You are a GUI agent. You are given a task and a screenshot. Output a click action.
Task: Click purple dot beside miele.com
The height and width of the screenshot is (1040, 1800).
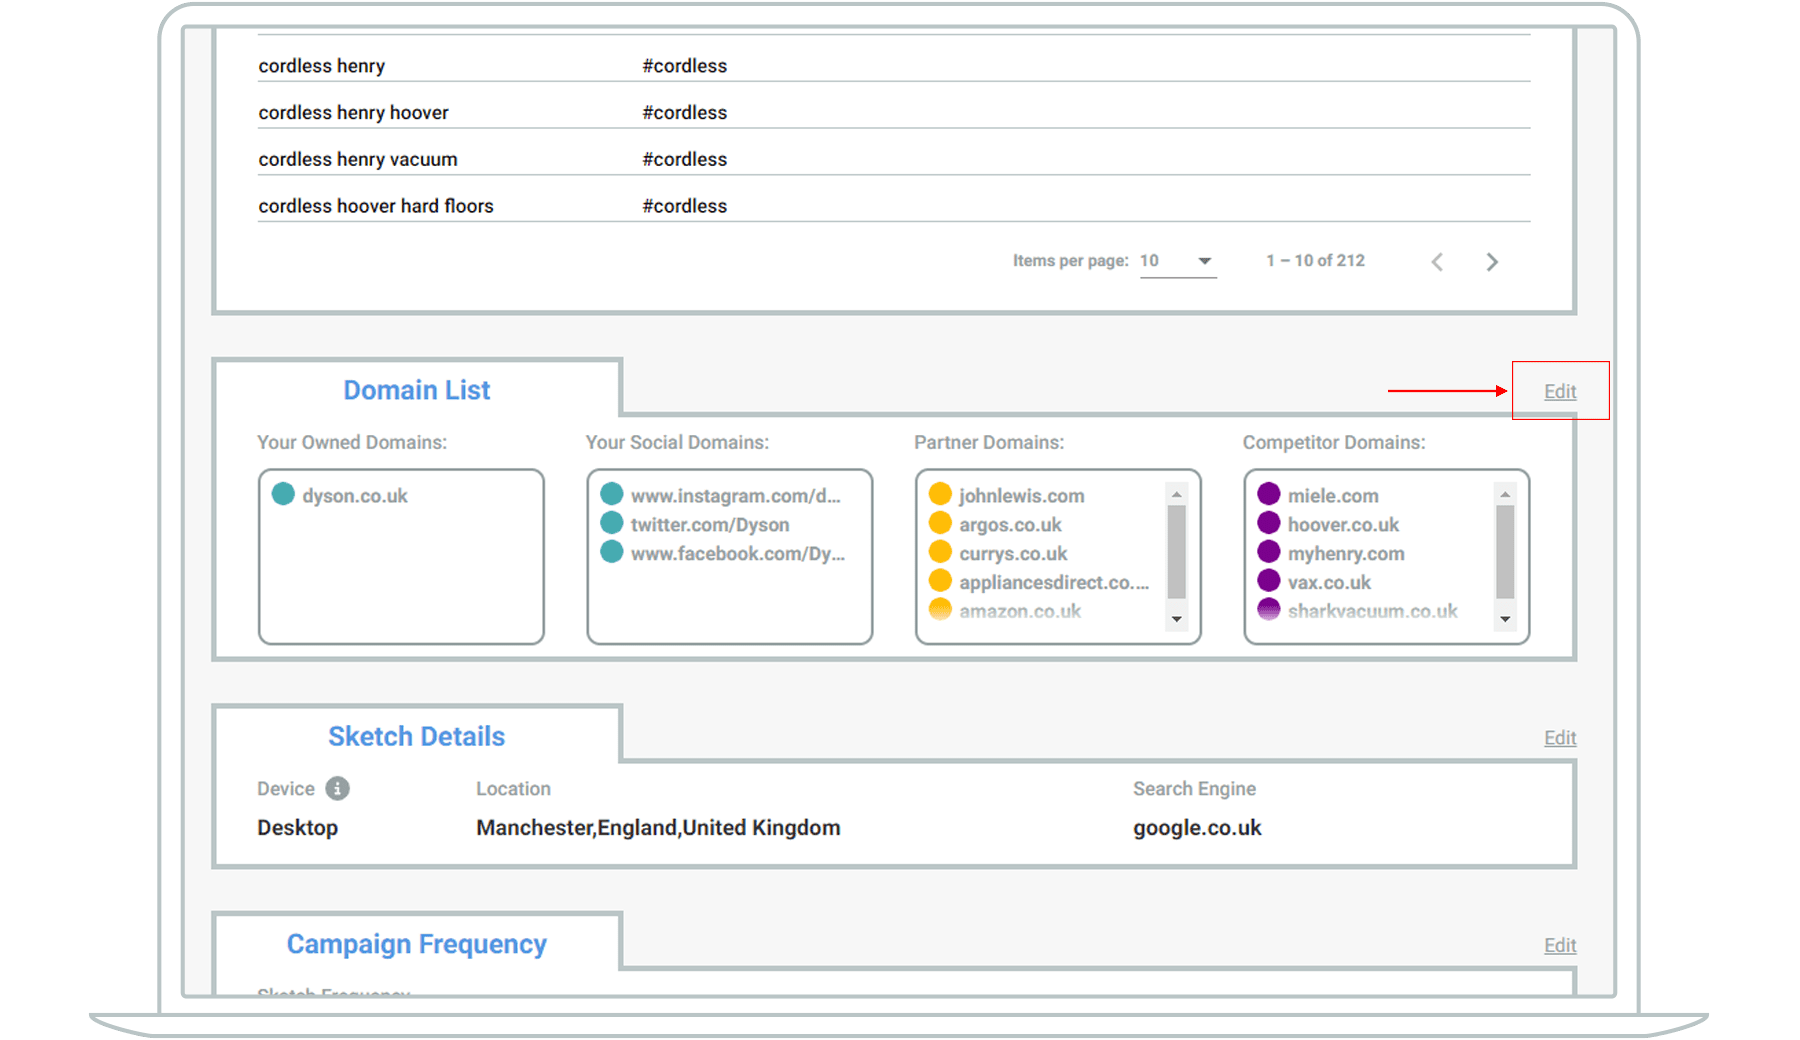1269,494
